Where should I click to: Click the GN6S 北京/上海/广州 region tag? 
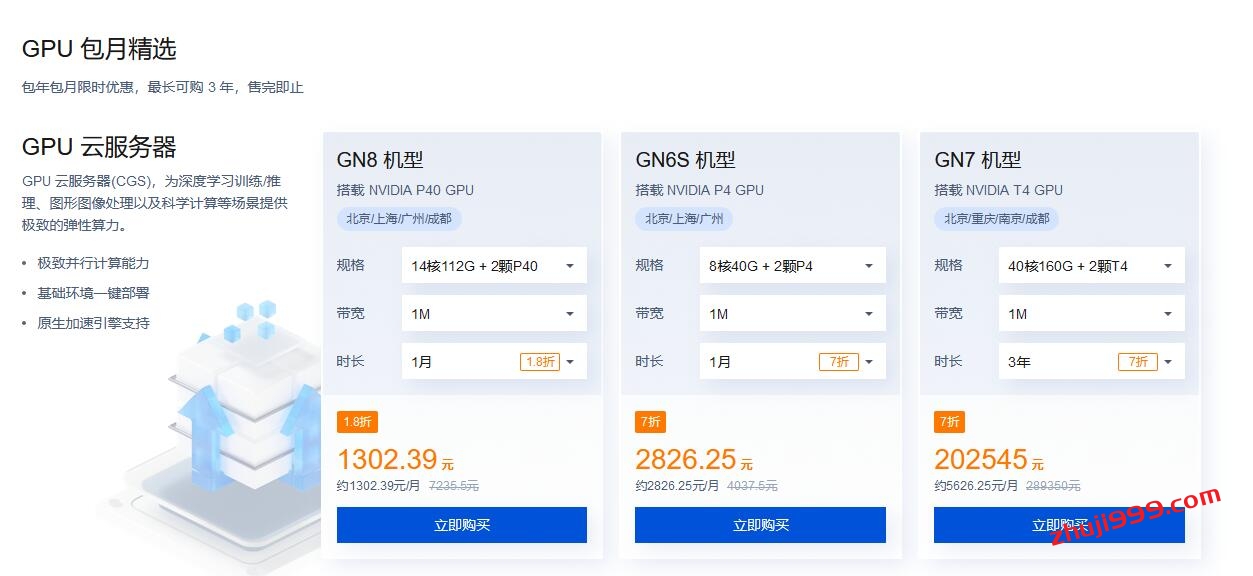point(684,219)
